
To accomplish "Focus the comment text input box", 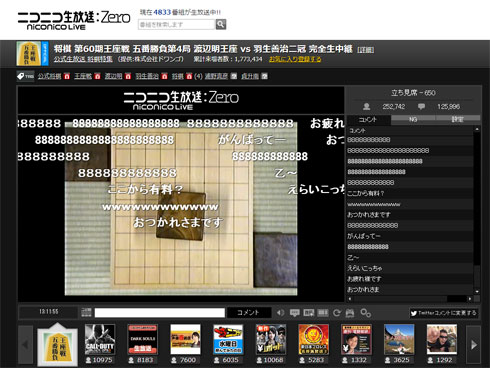I will pos(160,313).
